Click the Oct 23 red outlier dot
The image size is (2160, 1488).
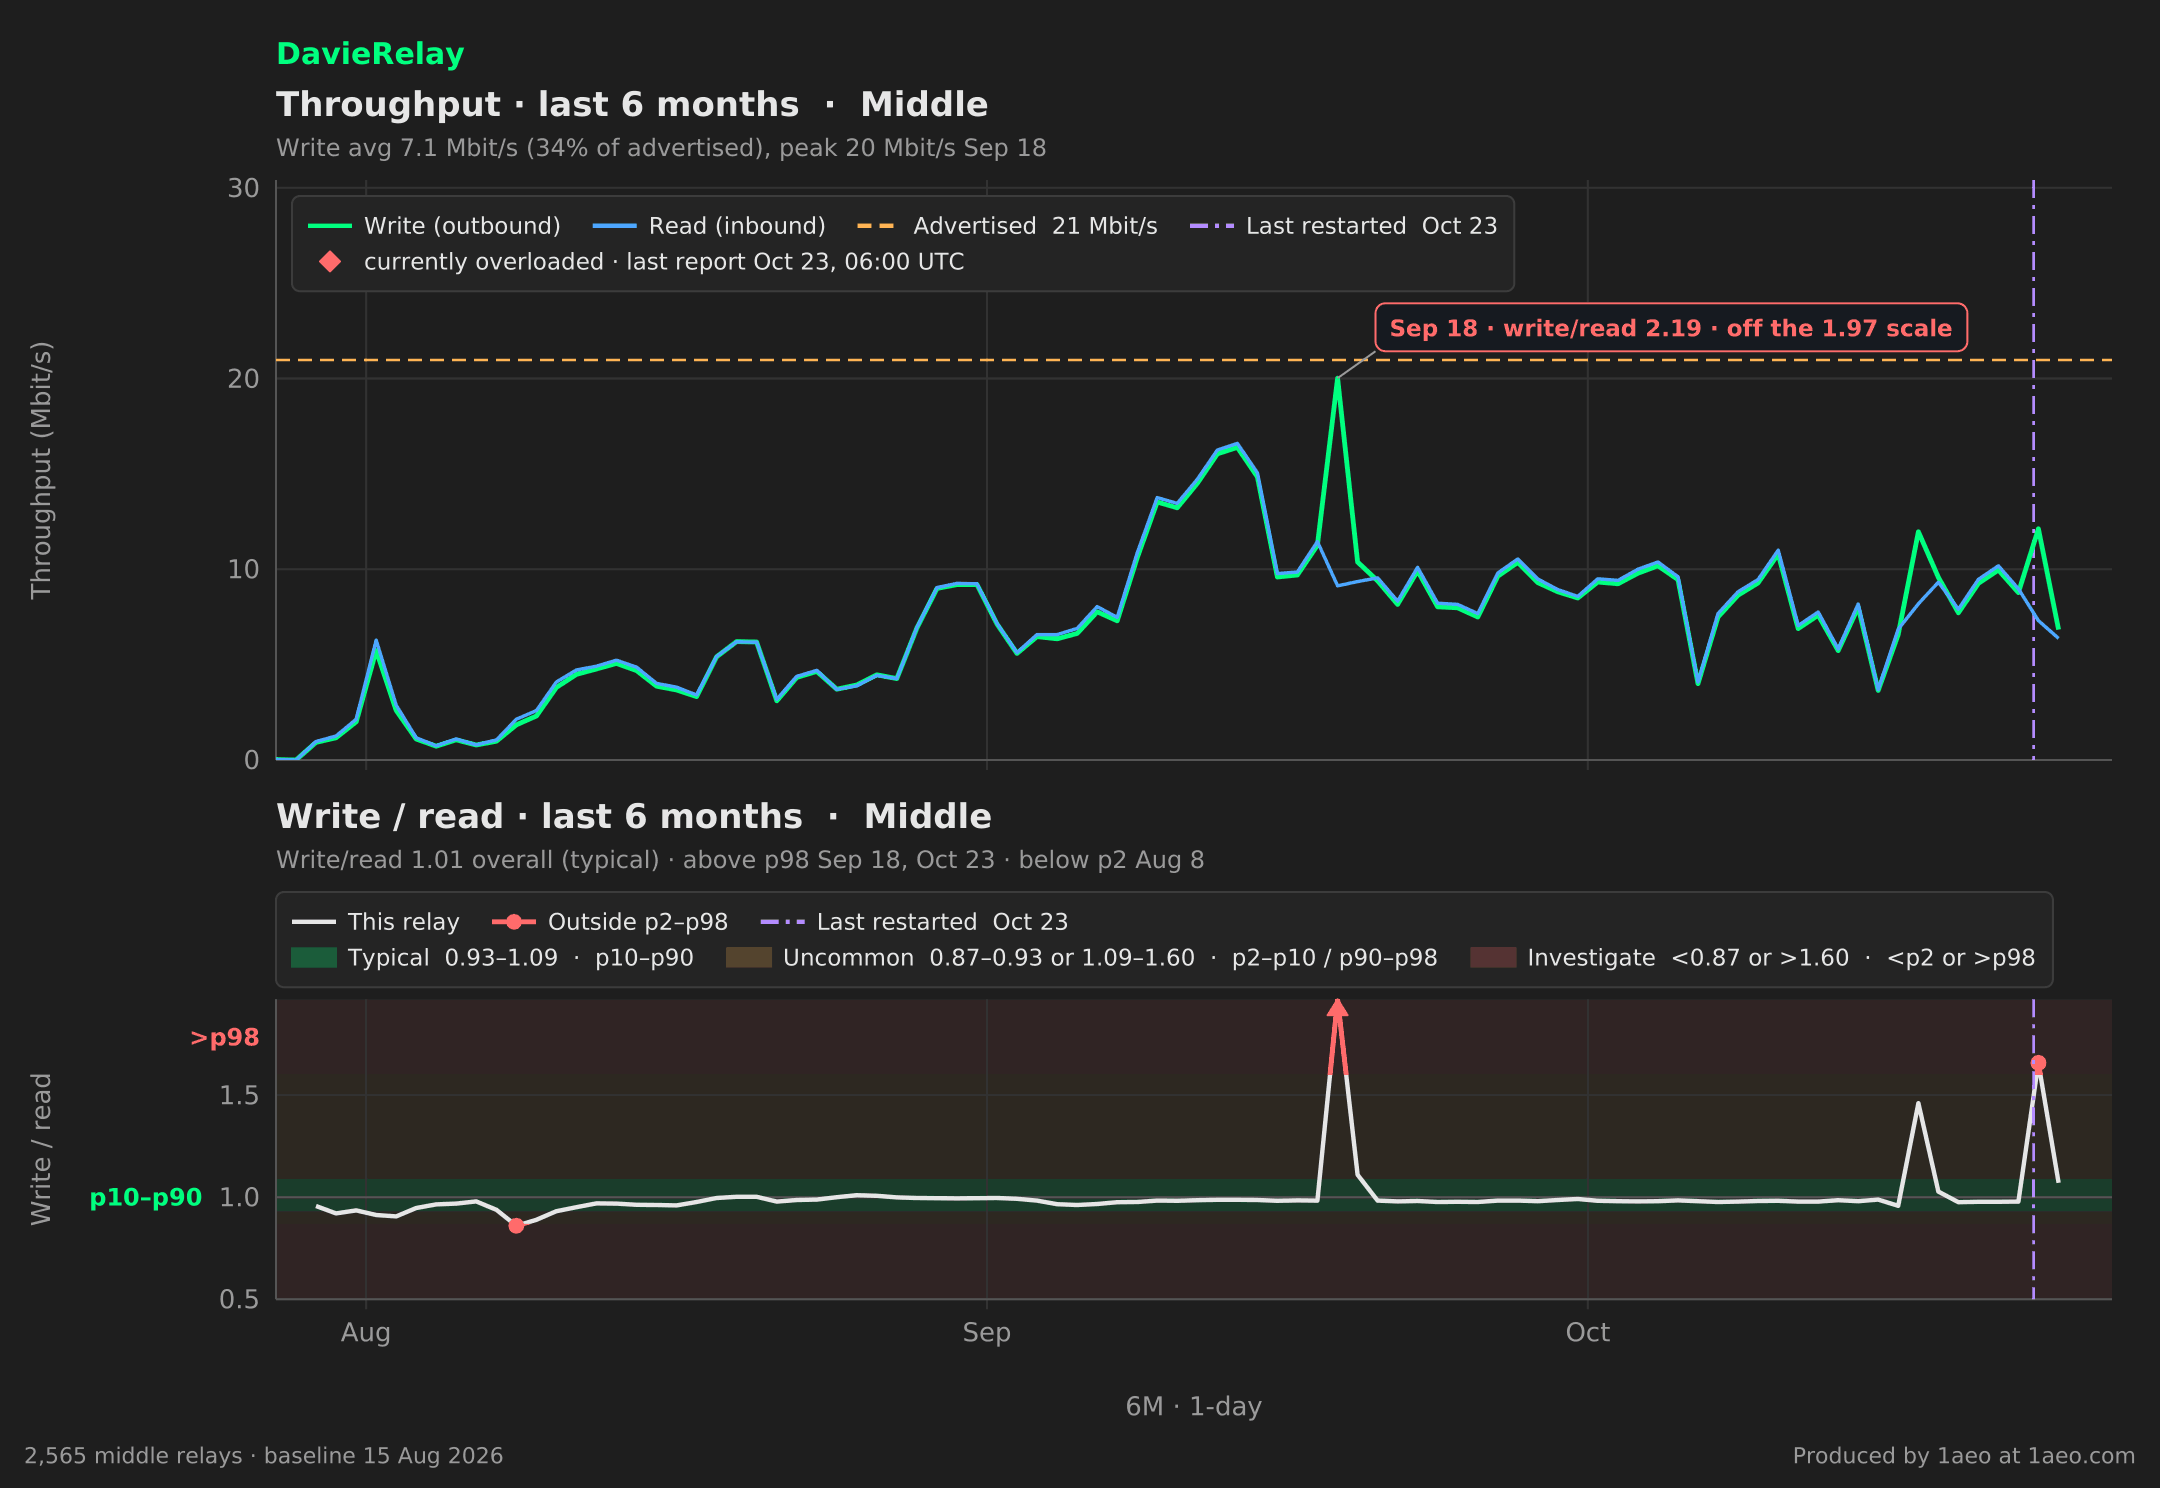(x=2038, y=1063)
